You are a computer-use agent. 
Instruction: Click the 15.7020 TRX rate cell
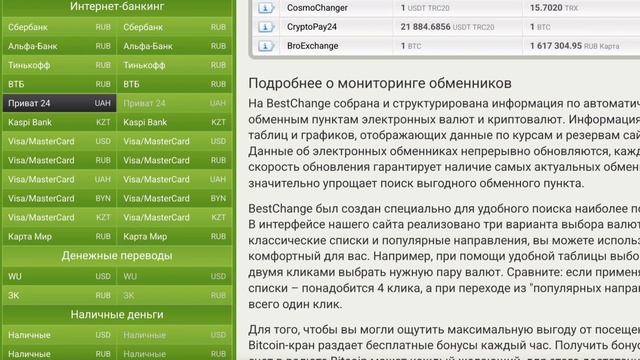click(x=581, y=8)
